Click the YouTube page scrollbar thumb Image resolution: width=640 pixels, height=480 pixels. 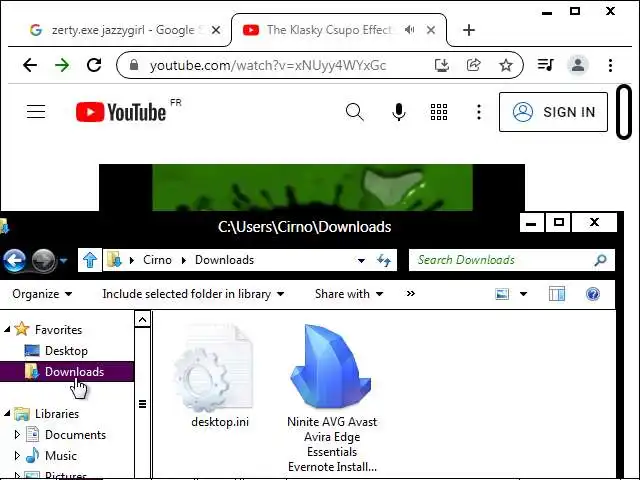[624, 111]
